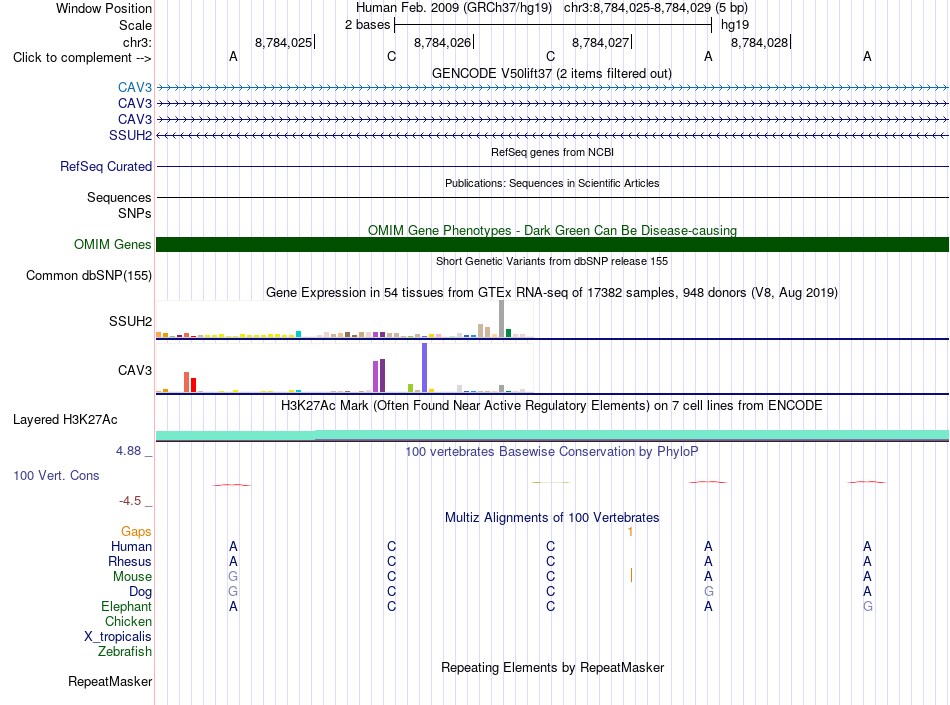Screen dimensions: 950x705
Task: Click 'RefSeq genes from NCBI' title
Action: pos(552,153)
